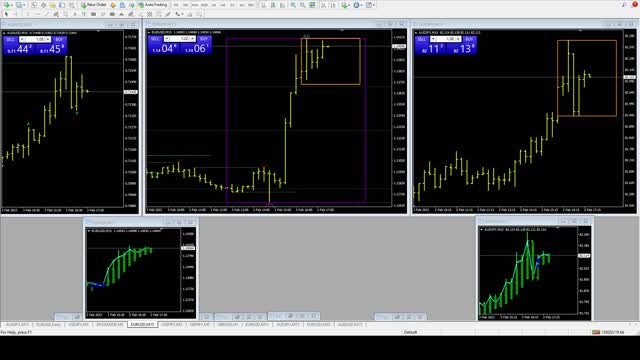Click BUY on the AUDJPY chart panel
The image size is (640, 360).
[x=469, y=39]
